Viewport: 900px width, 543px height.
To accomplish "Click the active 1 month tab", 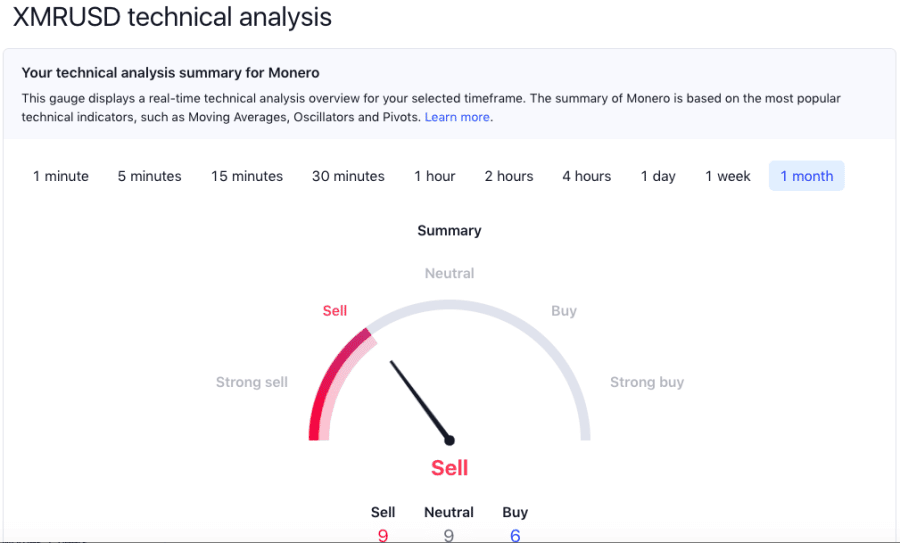I will (x=806, y=176).
